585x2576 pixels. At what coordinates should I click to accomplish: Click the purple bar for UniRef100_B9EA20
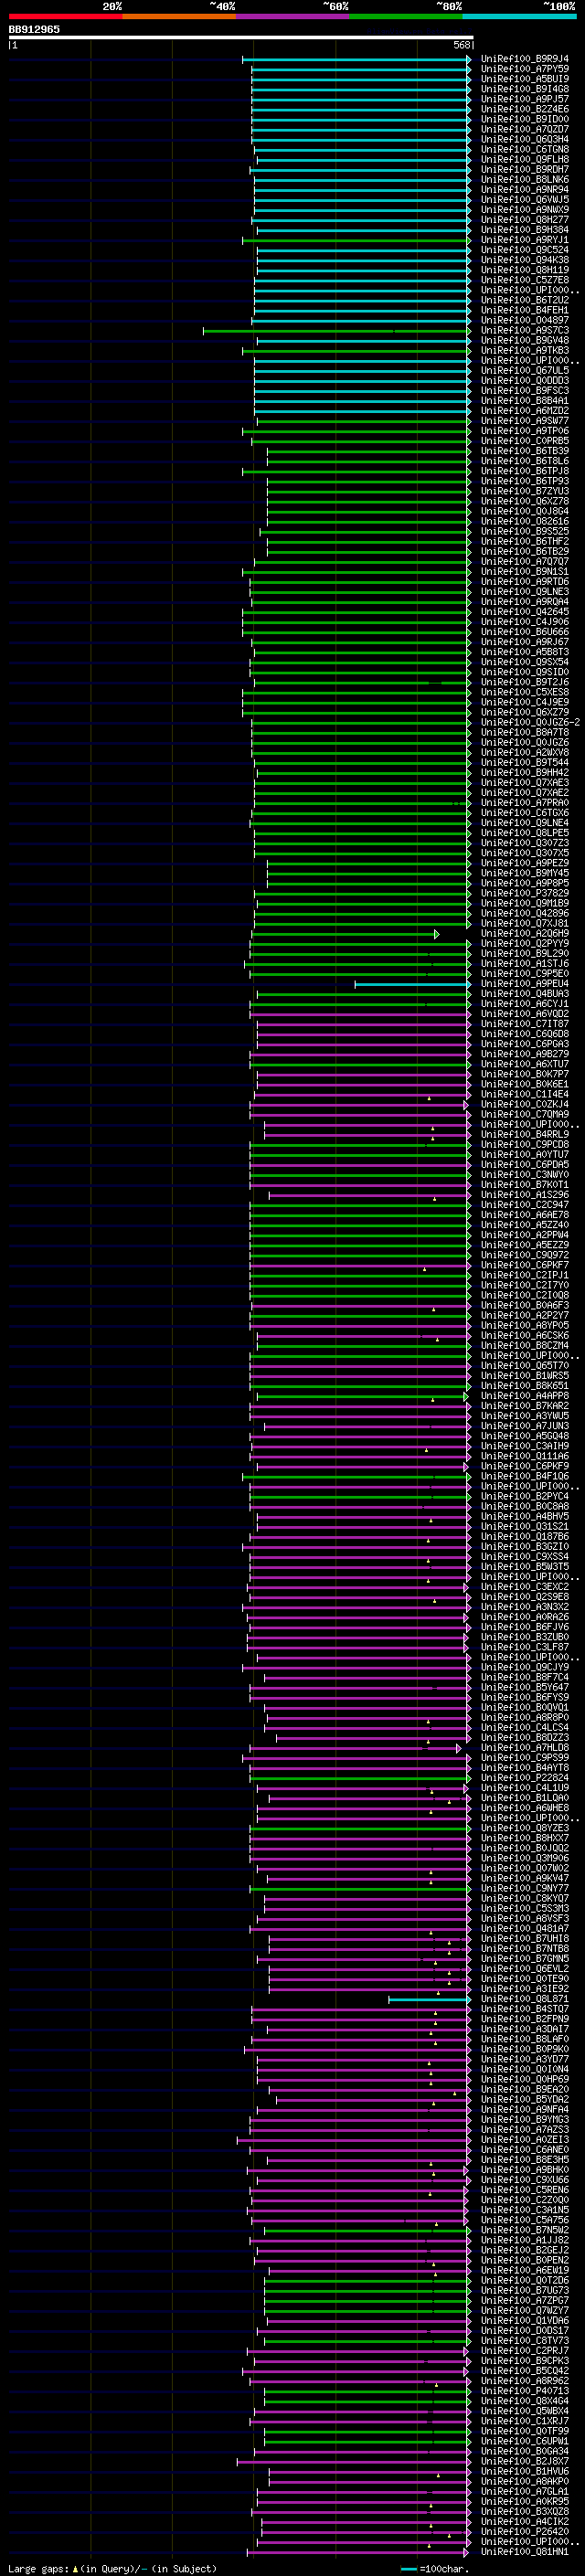[370, 2089]
